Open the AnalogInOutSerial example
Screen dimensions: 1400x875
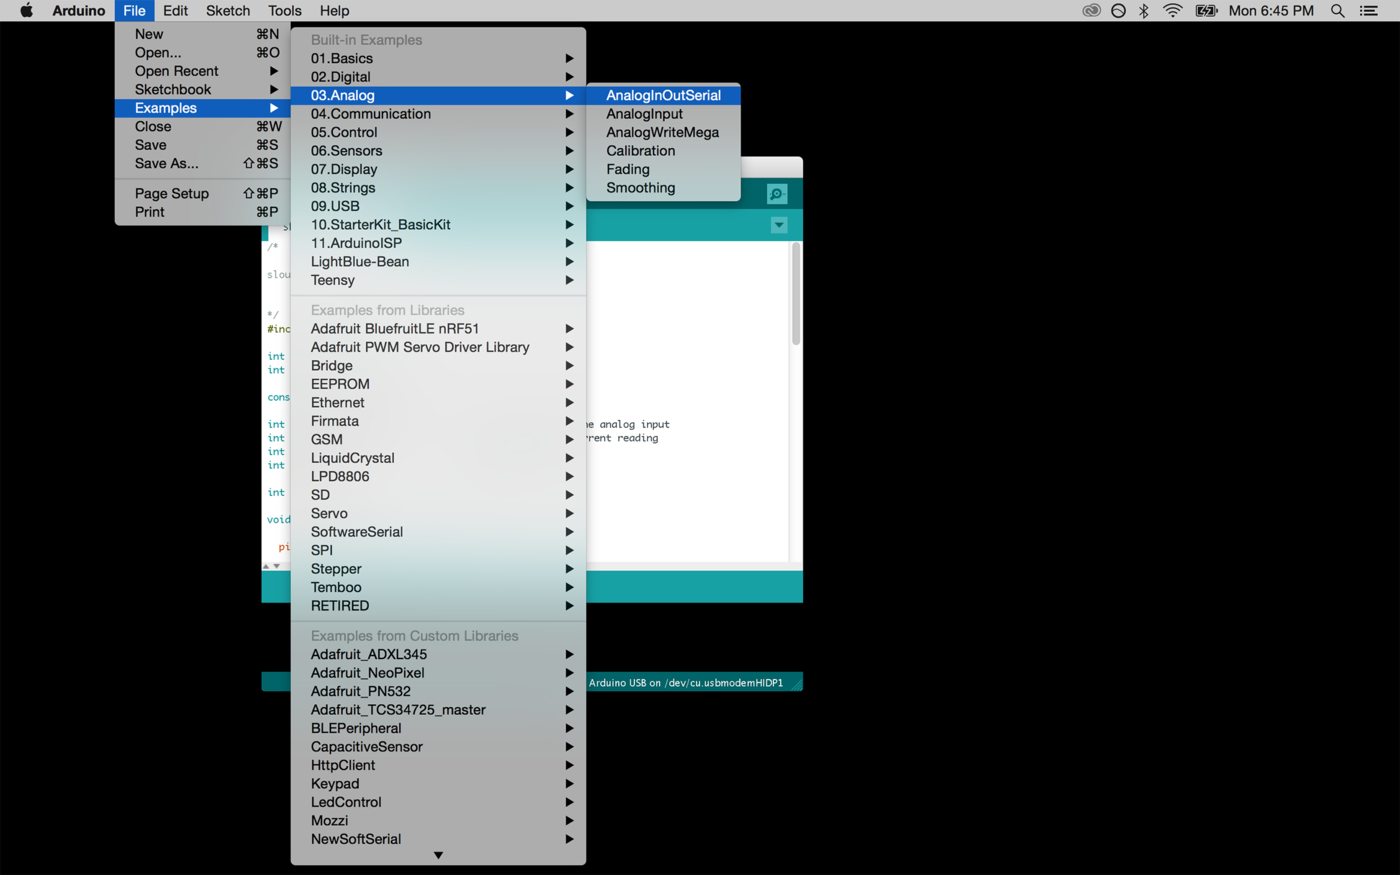coord(663,95)
